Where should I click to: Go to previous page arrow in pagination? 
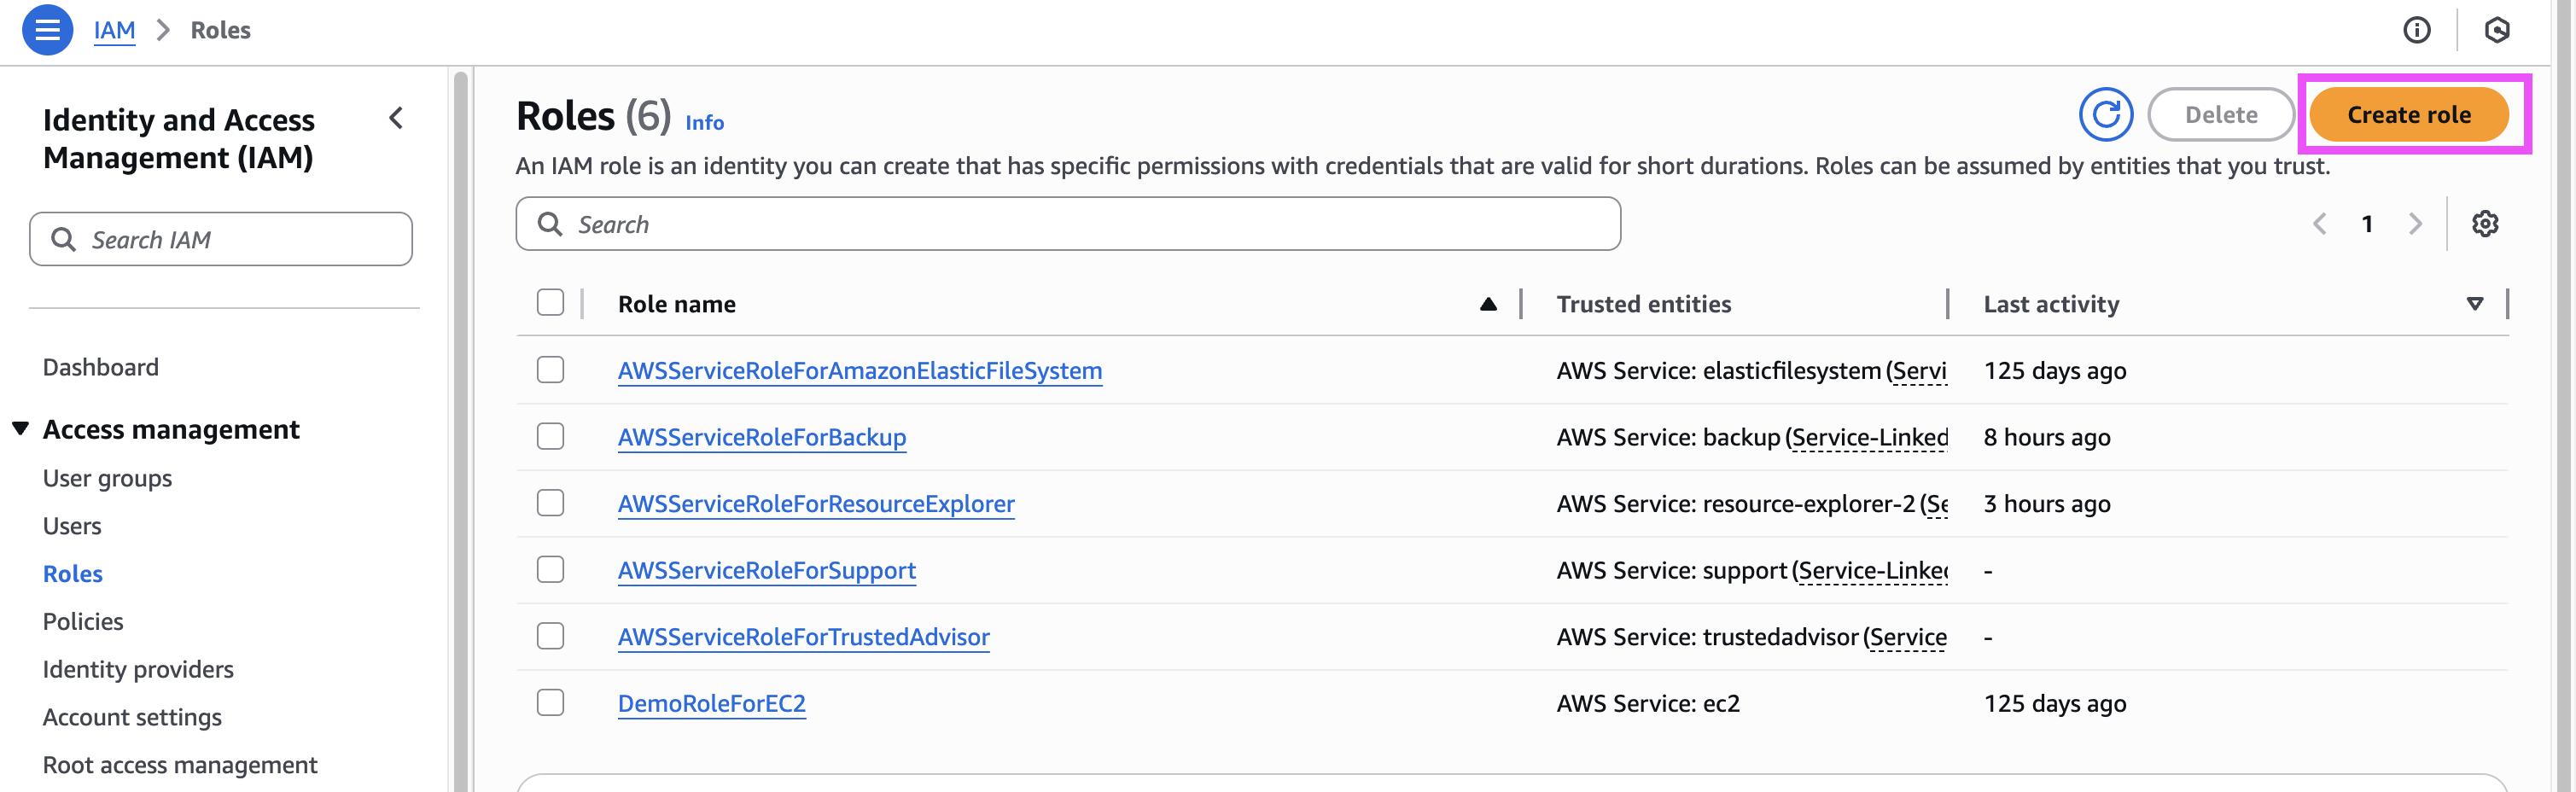2320,224
